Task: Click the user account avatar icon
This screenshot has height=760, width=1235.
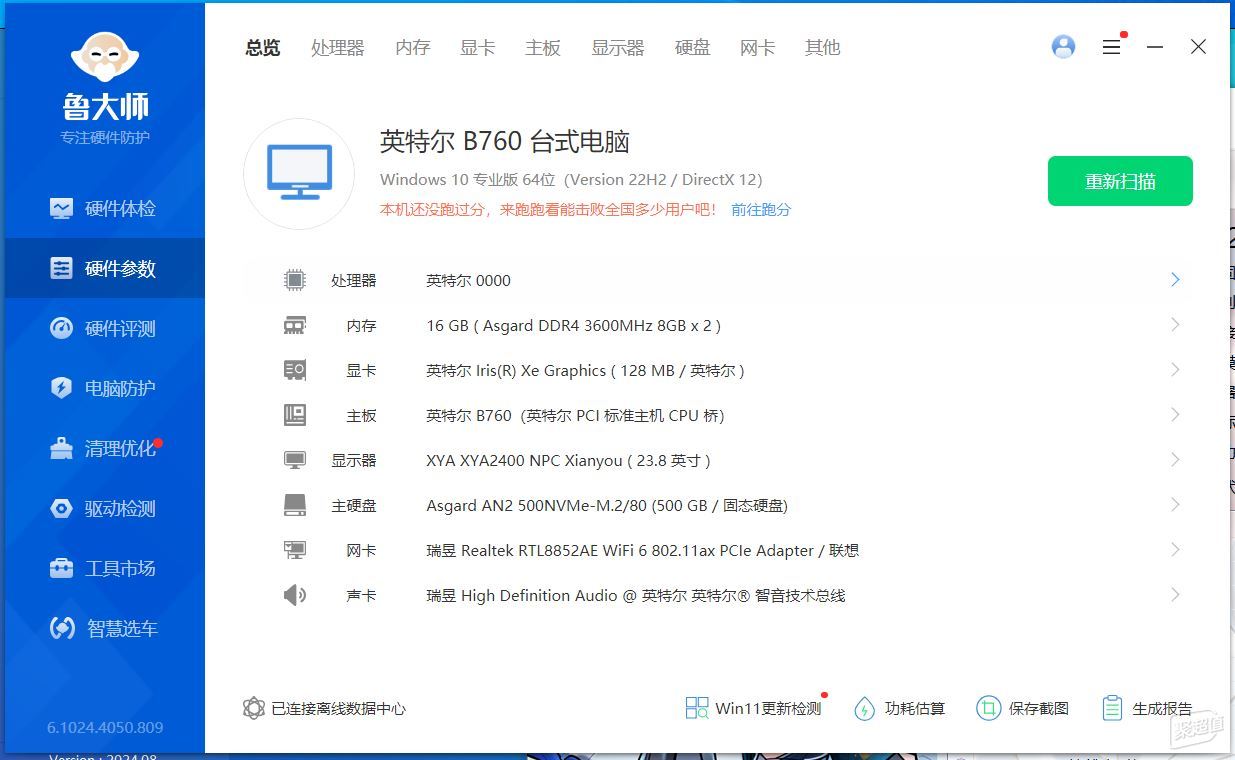Action: point(1063,47)
